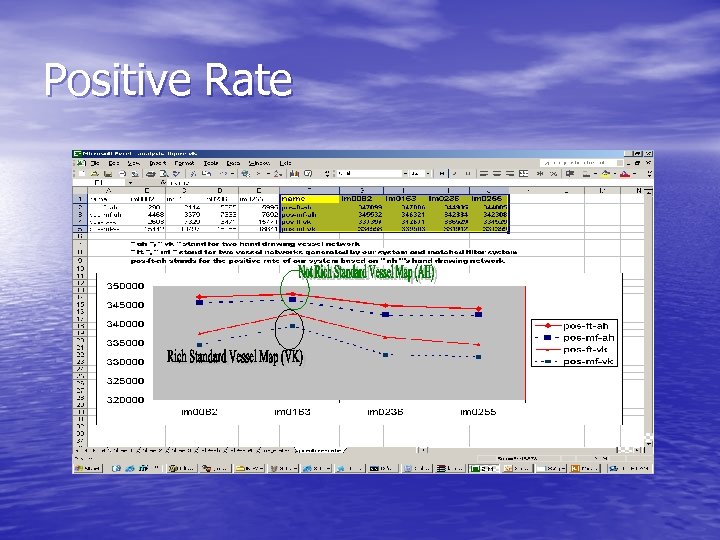Click 'Not Rich Standard Vessel Map (AH)' annotation

[x=367, y=272]
